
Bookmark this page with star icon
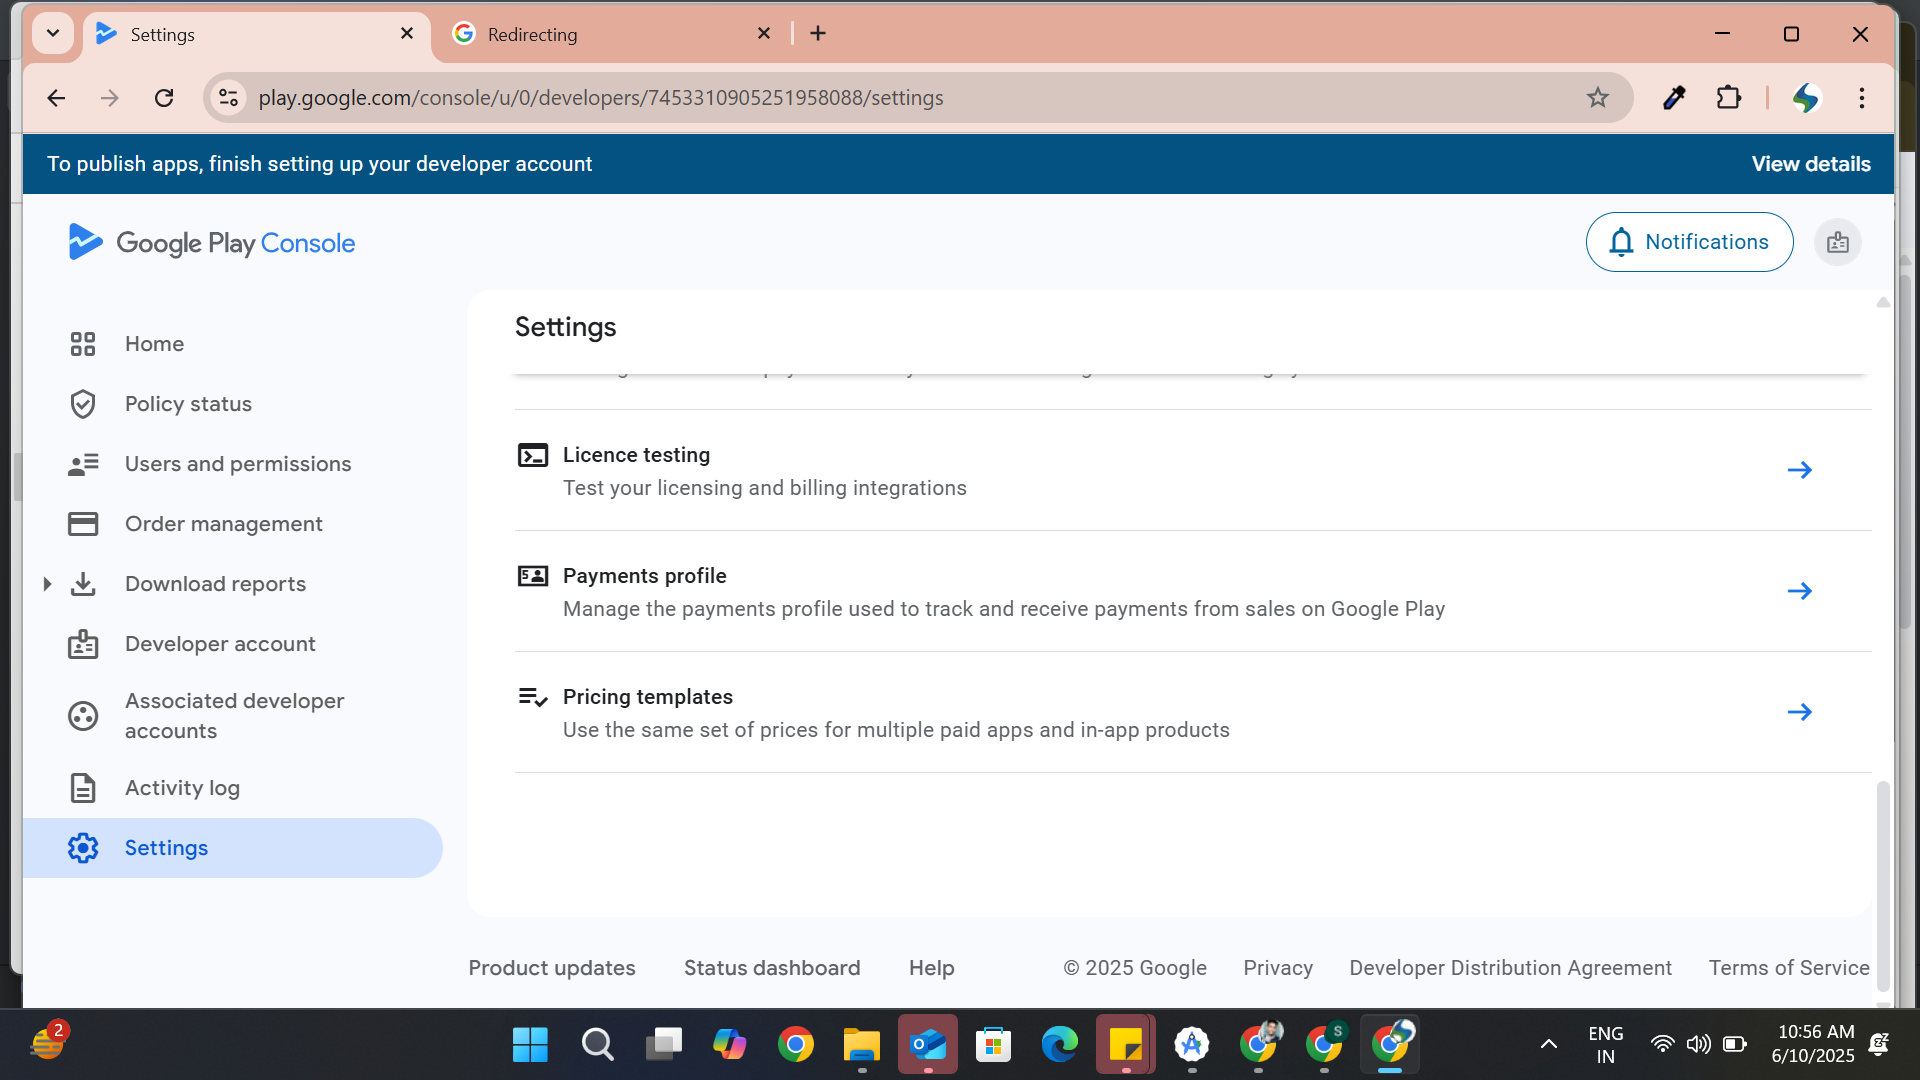point(1597,98)
